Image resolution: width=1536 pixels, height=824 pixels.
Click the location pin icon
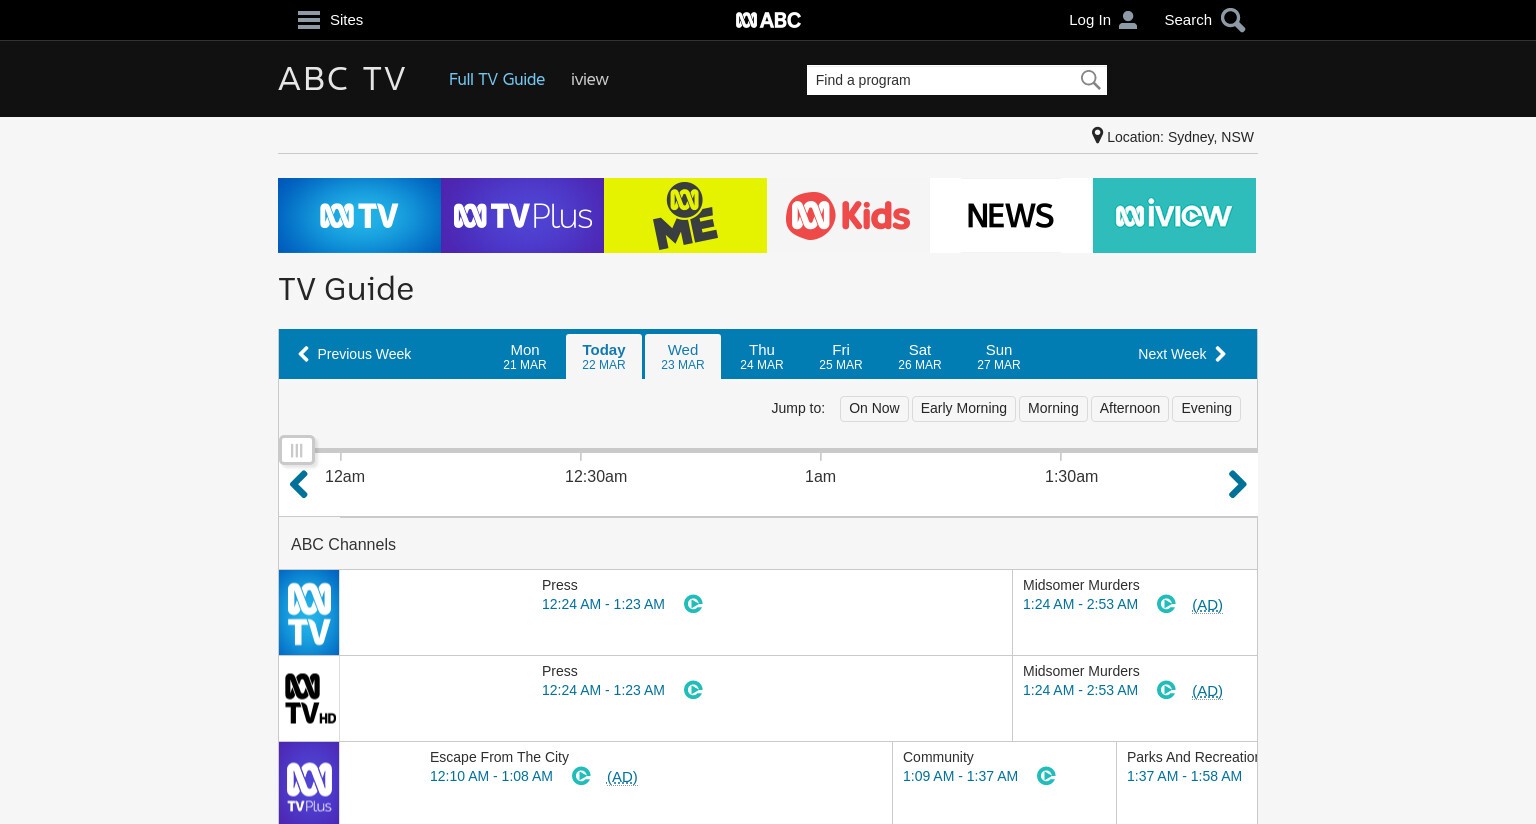pyautogui.click(x=1097, y=136)
